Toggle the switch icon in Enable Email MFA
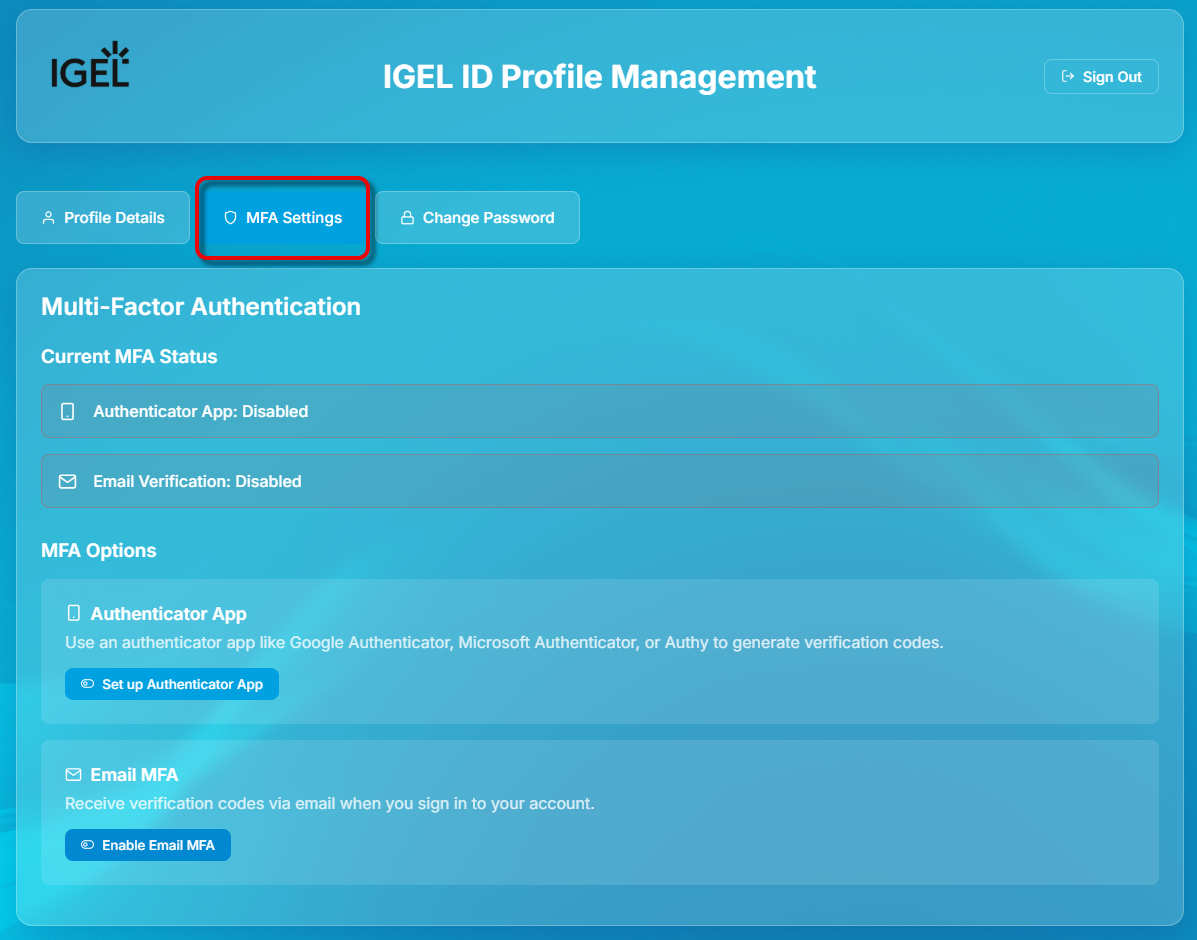1197x940 pixels. 88,845
